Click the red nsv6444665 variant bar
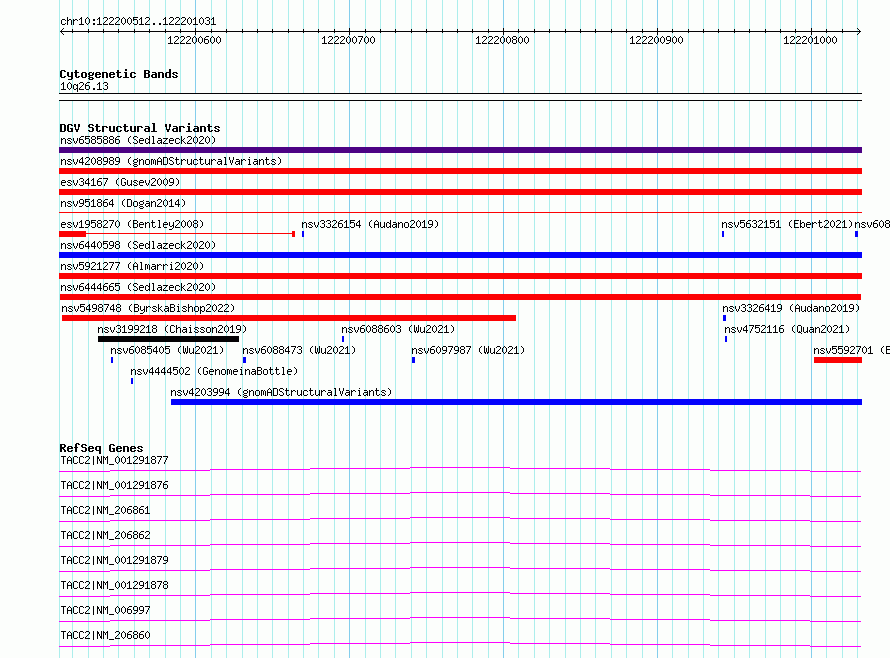Viewport: 890px width, 658px height. coord(460,297)
